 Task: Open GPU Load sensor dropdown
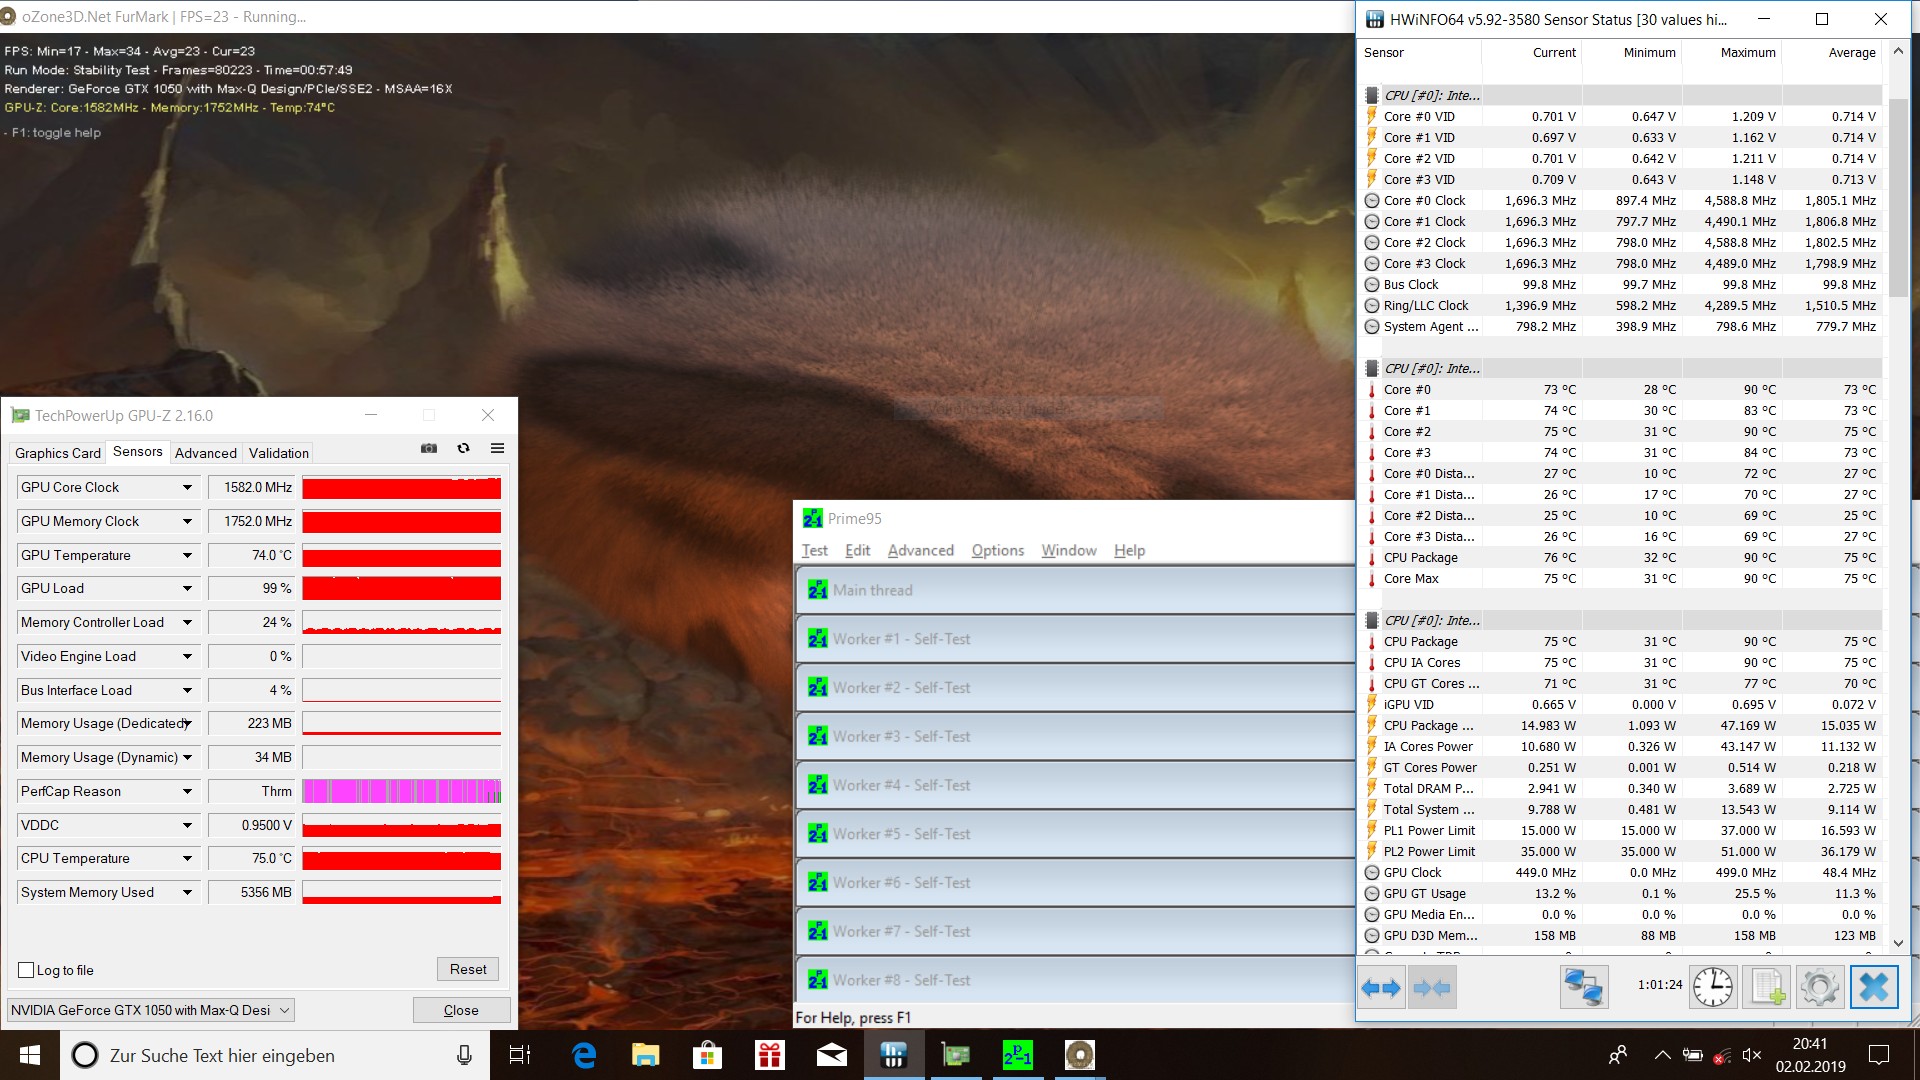point(187,589)
